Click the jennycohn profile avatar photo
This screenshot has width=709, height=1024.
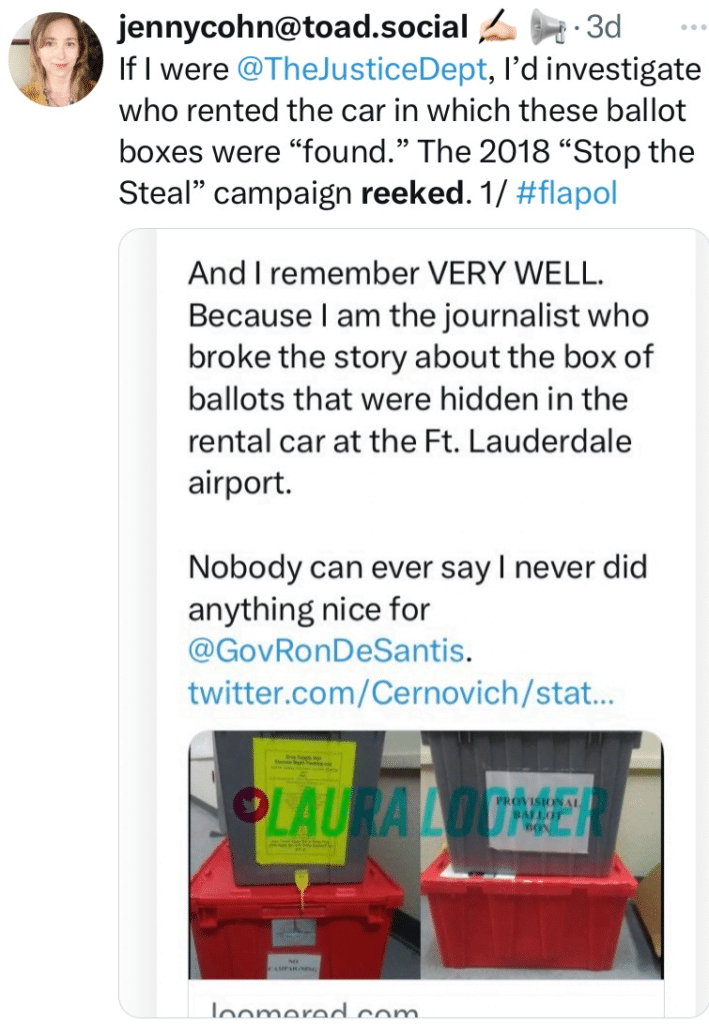55,60
